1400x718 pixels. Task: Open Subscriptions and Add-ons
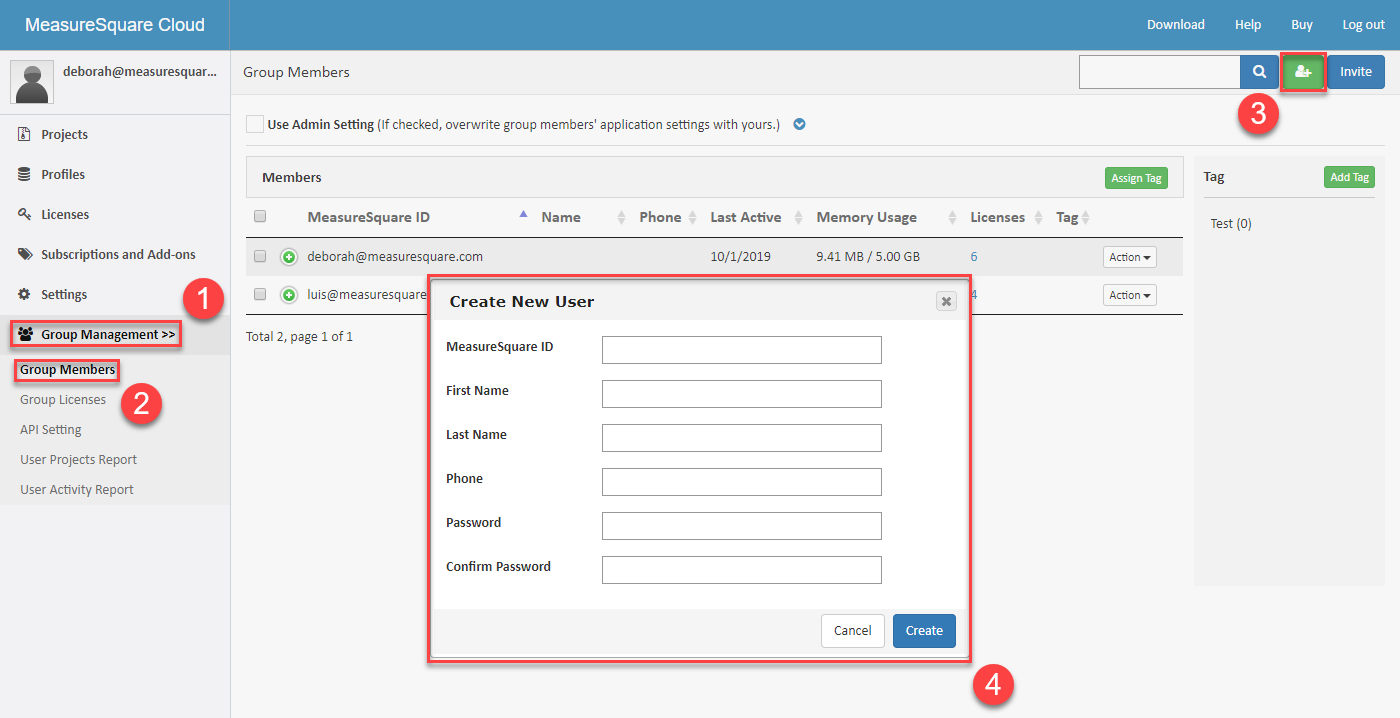[118, 254]
